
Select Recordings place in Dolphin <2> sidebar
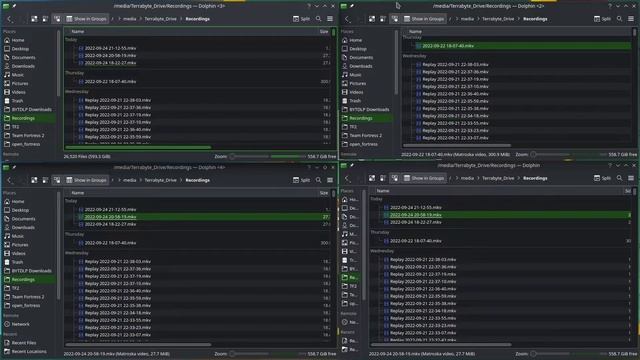[367, 118]
